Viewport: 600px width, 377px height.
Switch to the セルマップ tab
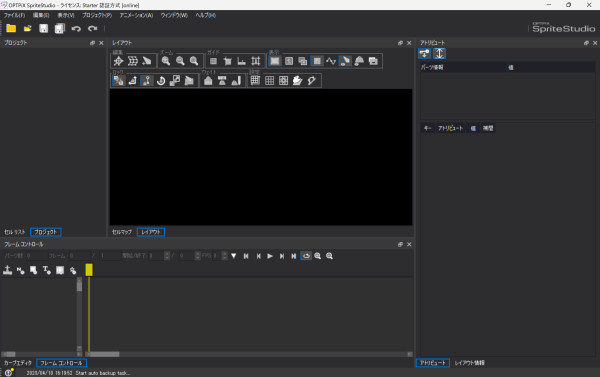[122, 232]
